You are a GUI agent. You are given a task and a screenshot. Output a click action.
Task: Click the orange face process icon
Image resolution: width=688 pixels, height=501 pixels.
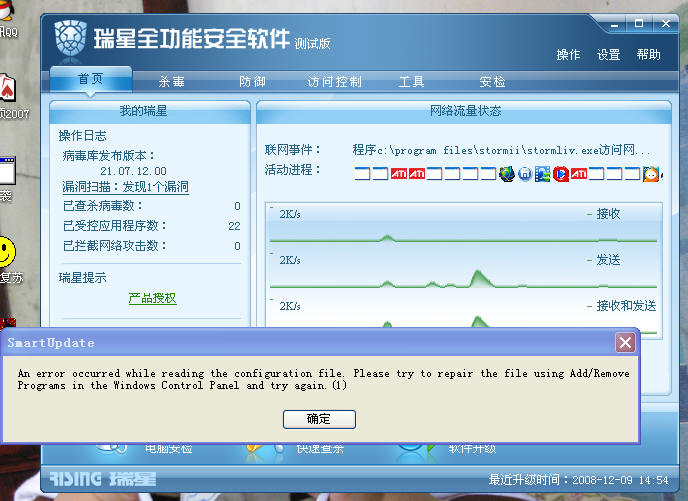651,174
